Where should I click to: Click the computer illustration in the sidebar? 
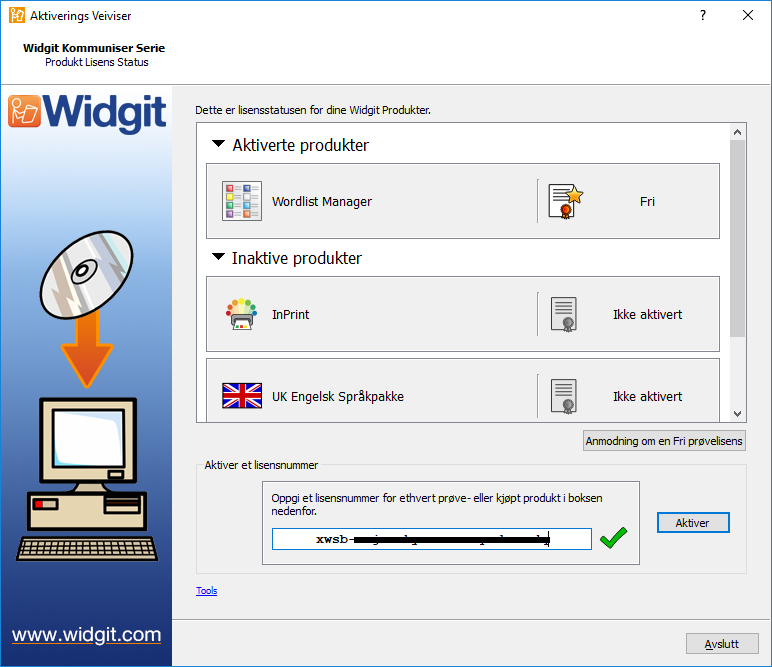[x=87, y=479]
